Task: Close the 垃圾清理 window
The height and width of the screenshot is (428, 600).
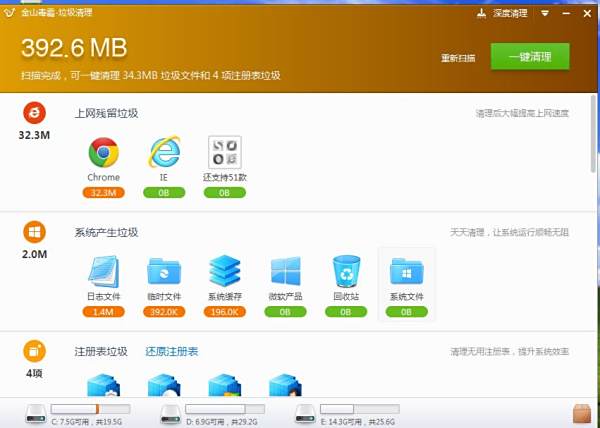Action: (587, 13)
